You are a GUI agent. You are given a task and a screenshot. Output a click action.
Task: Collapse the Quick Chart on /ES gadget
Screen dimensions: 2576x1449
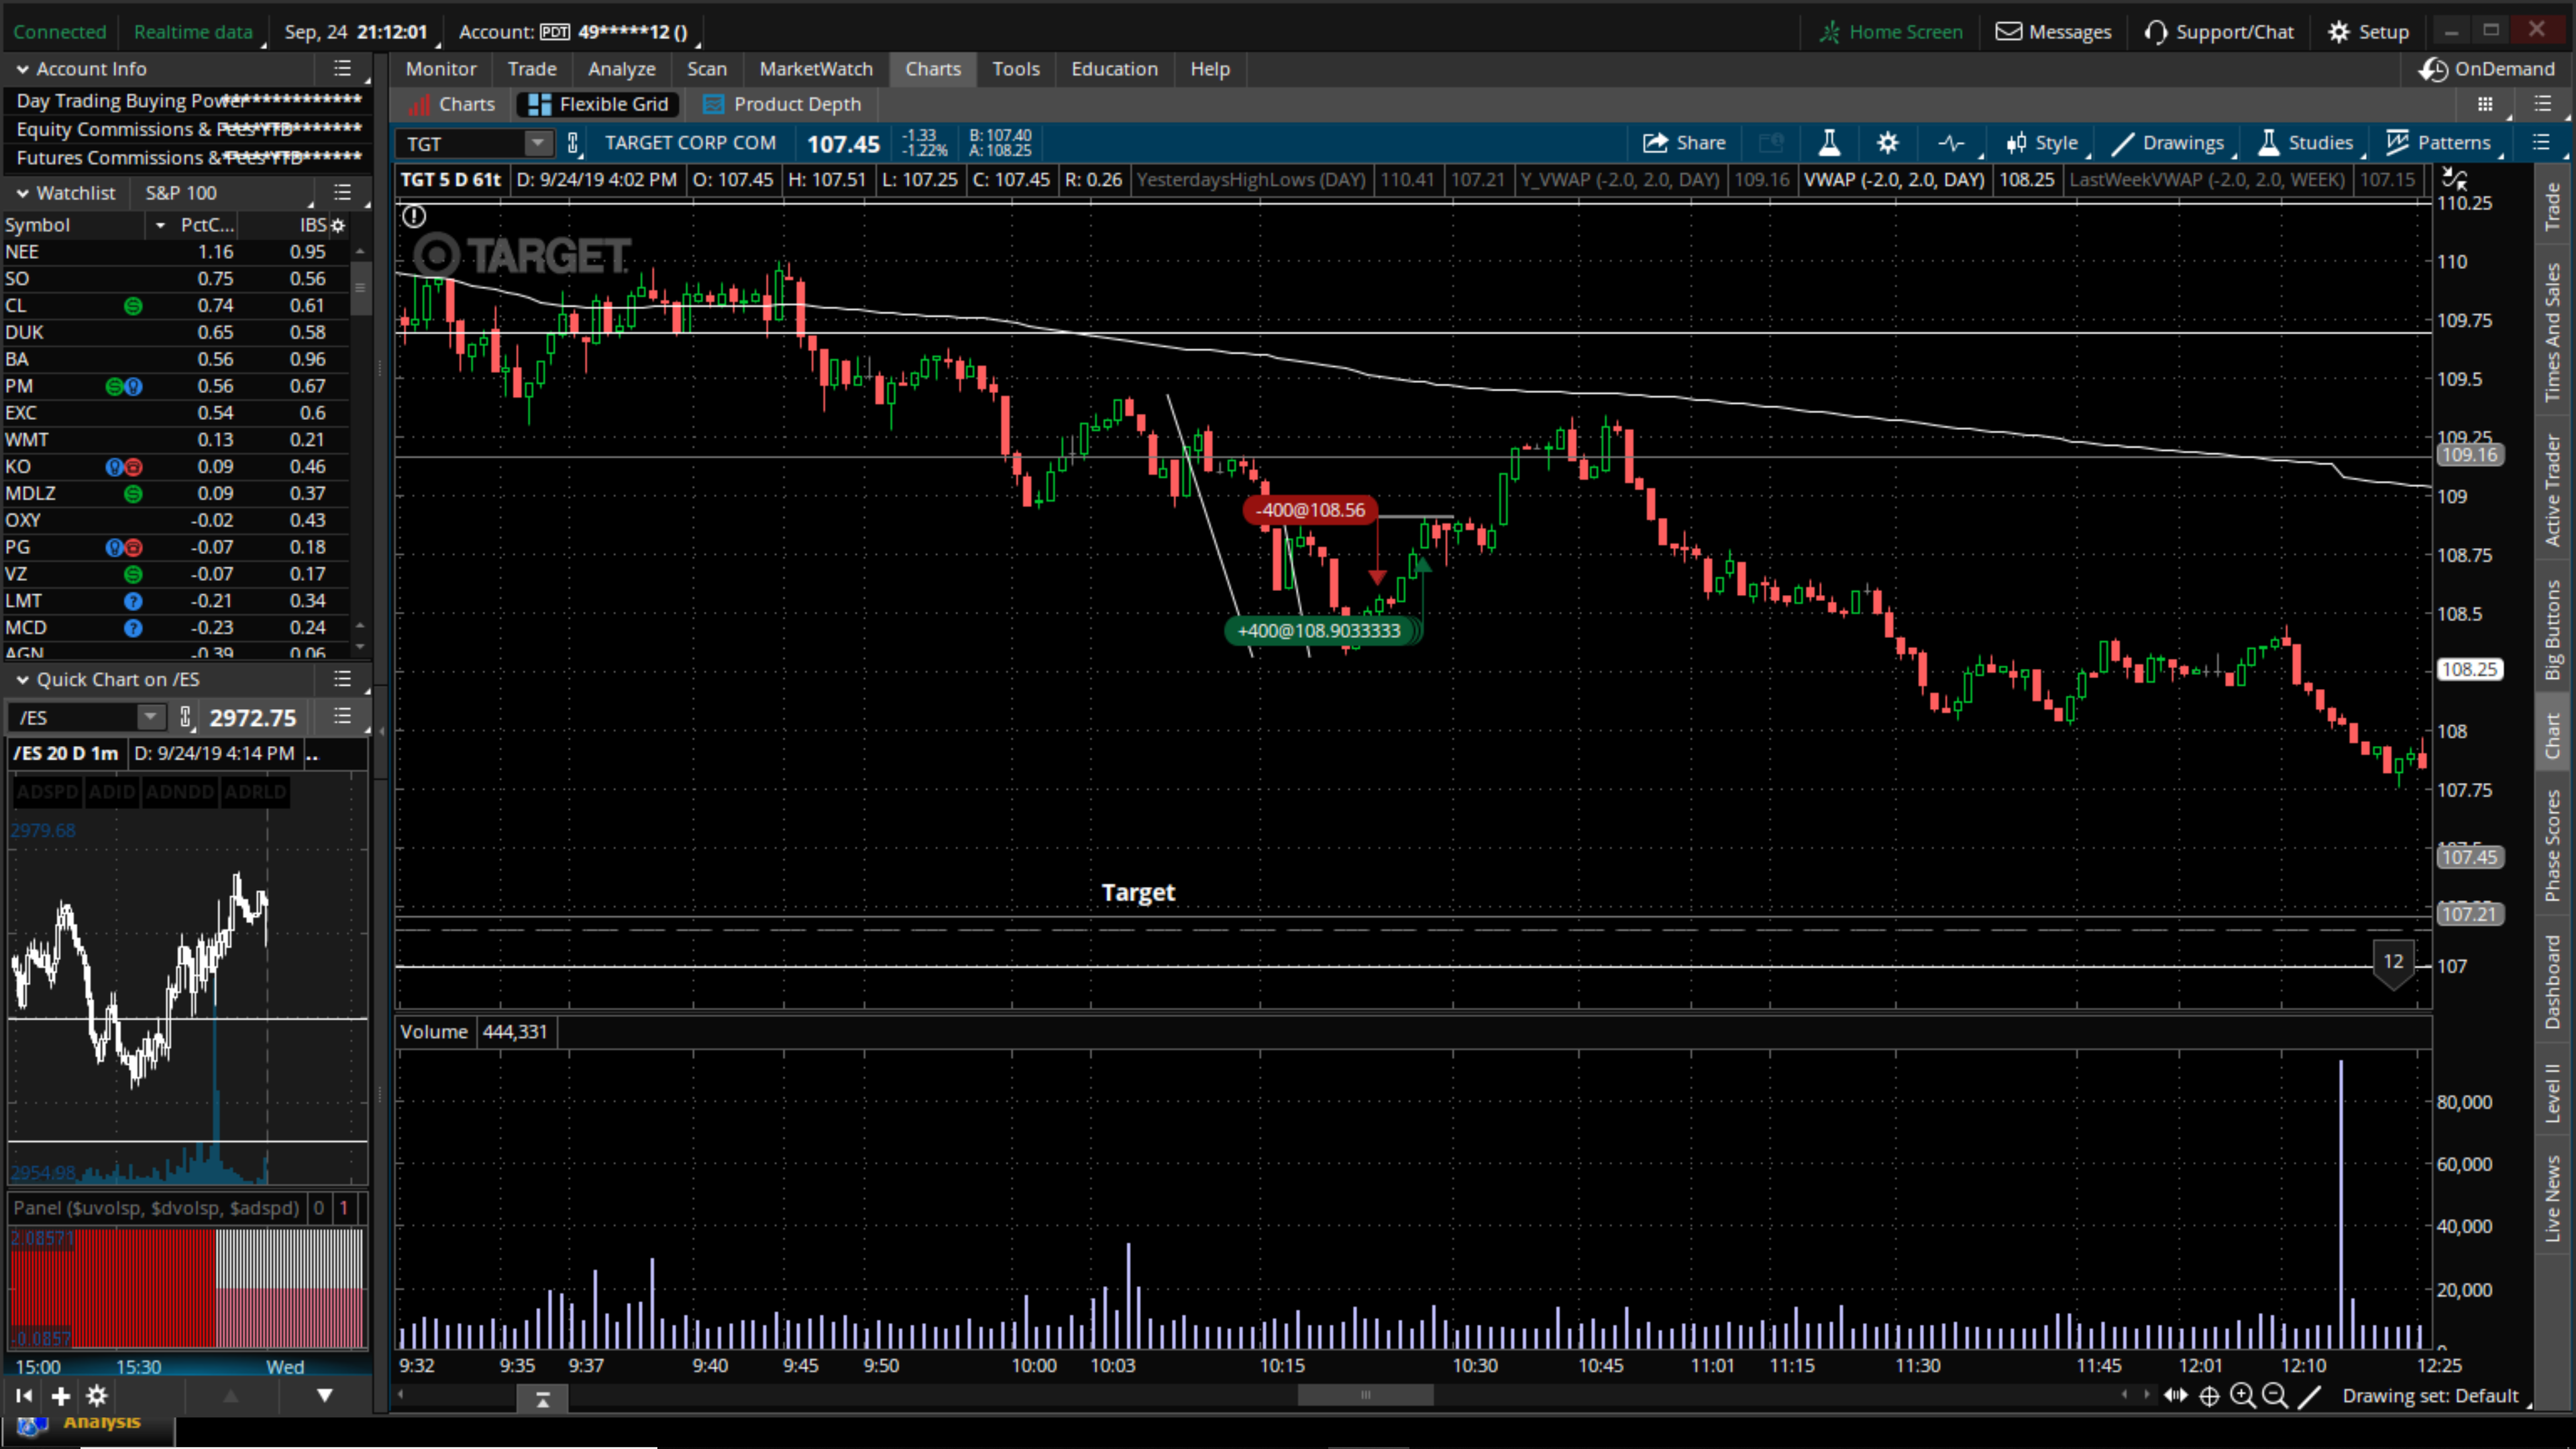pos(22,680)
